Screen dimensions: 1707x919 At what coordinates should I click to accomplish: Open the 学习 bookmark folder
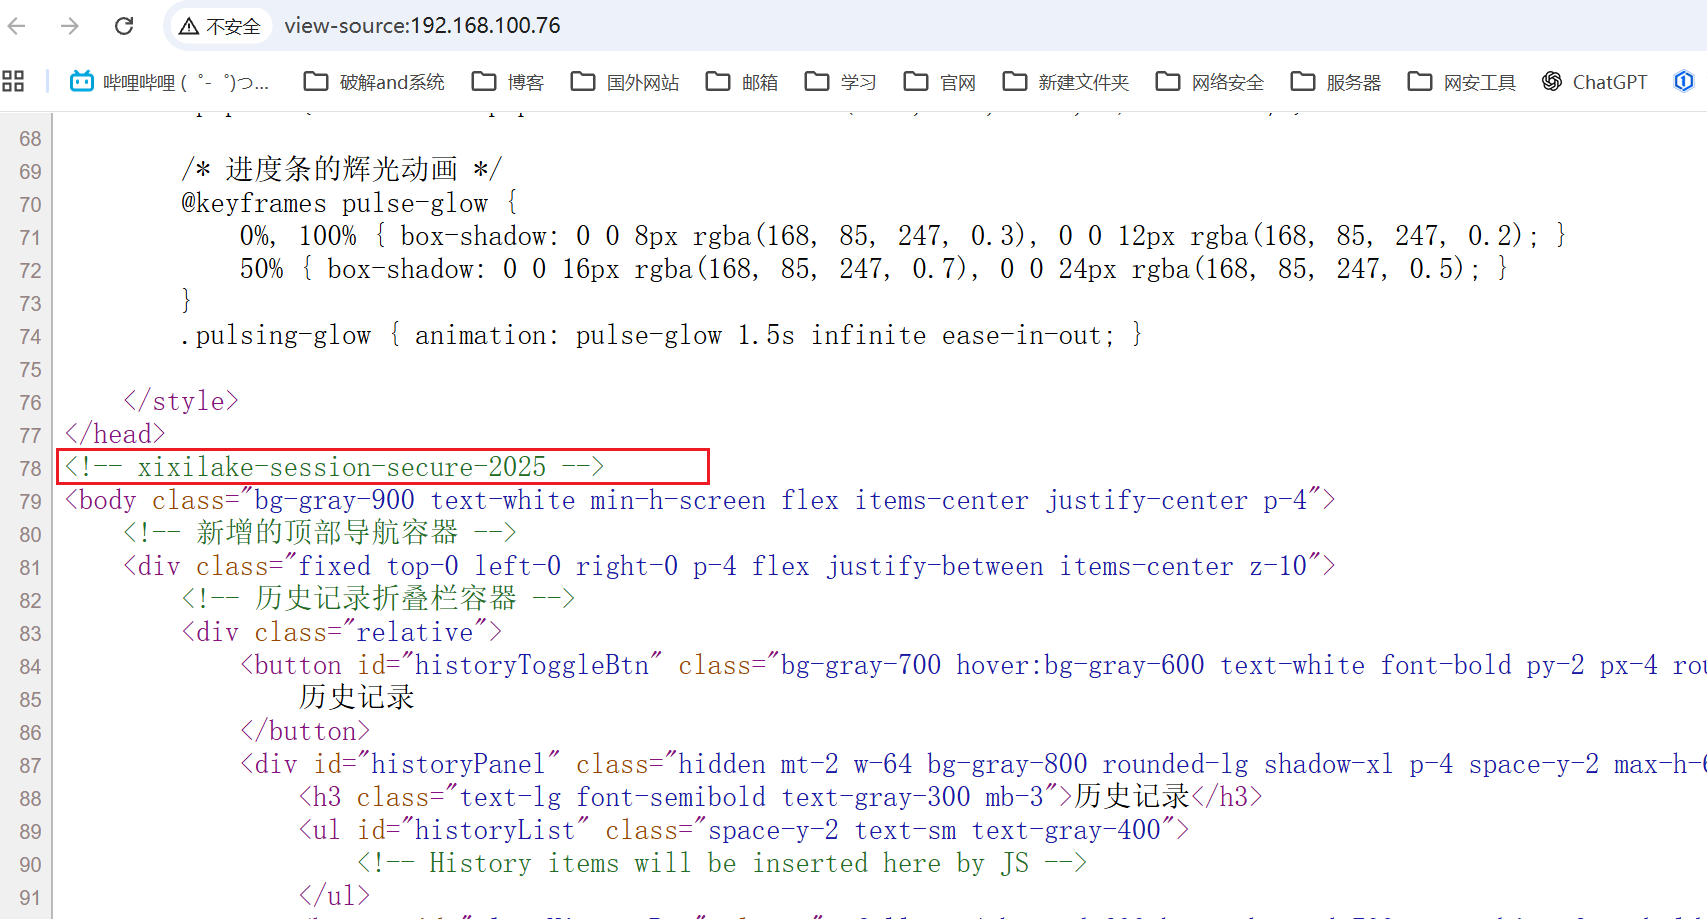(x=841, y=82)
